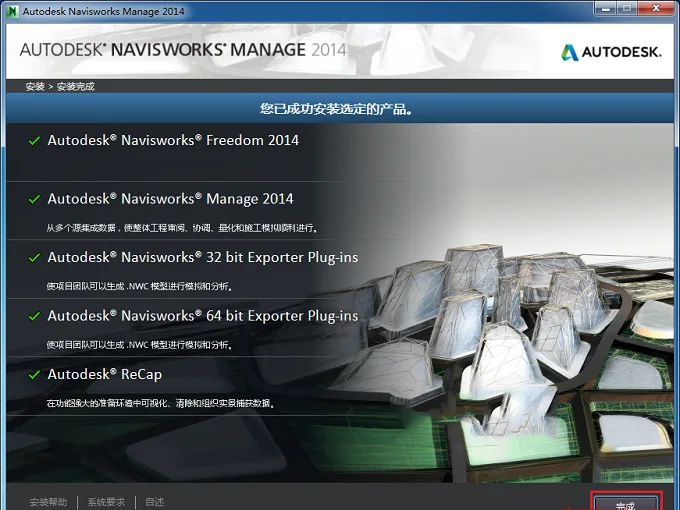This screenshot has width=680, height=510.
Task: Select the Autodesk ReCap entry
Action: click(105, 374)
